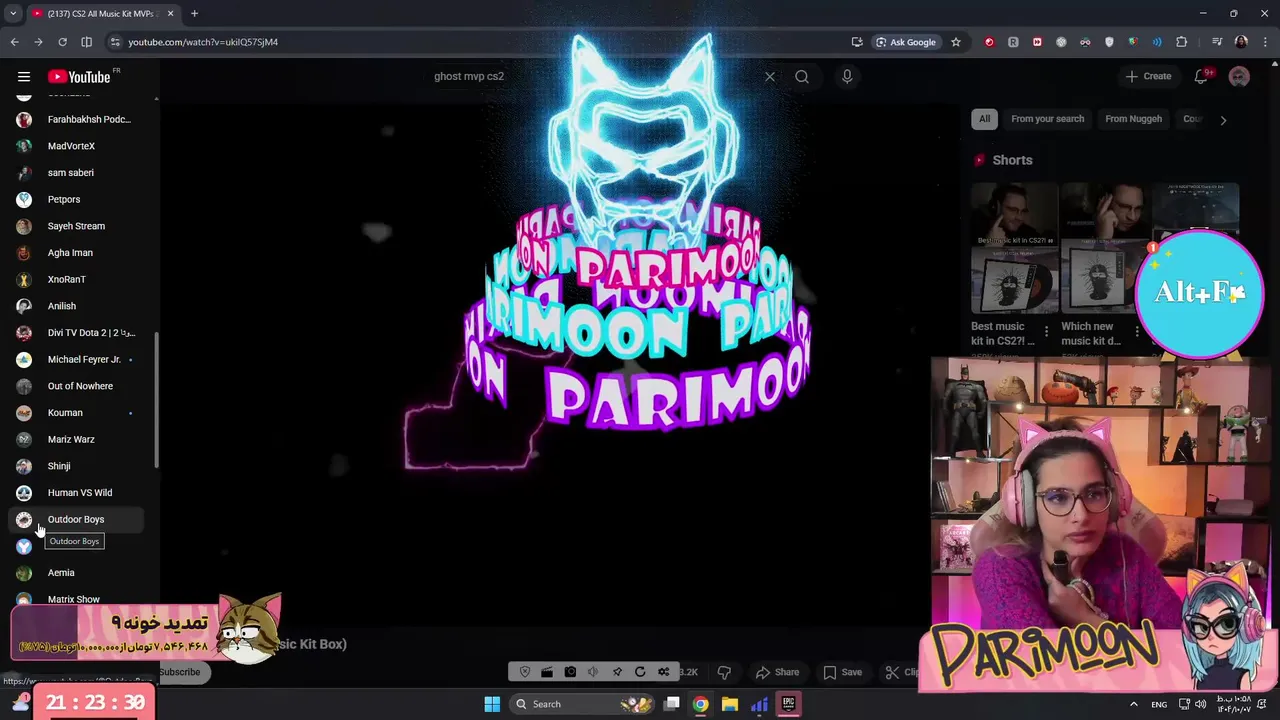Open Chrome media controls icon

point(1217,42)
